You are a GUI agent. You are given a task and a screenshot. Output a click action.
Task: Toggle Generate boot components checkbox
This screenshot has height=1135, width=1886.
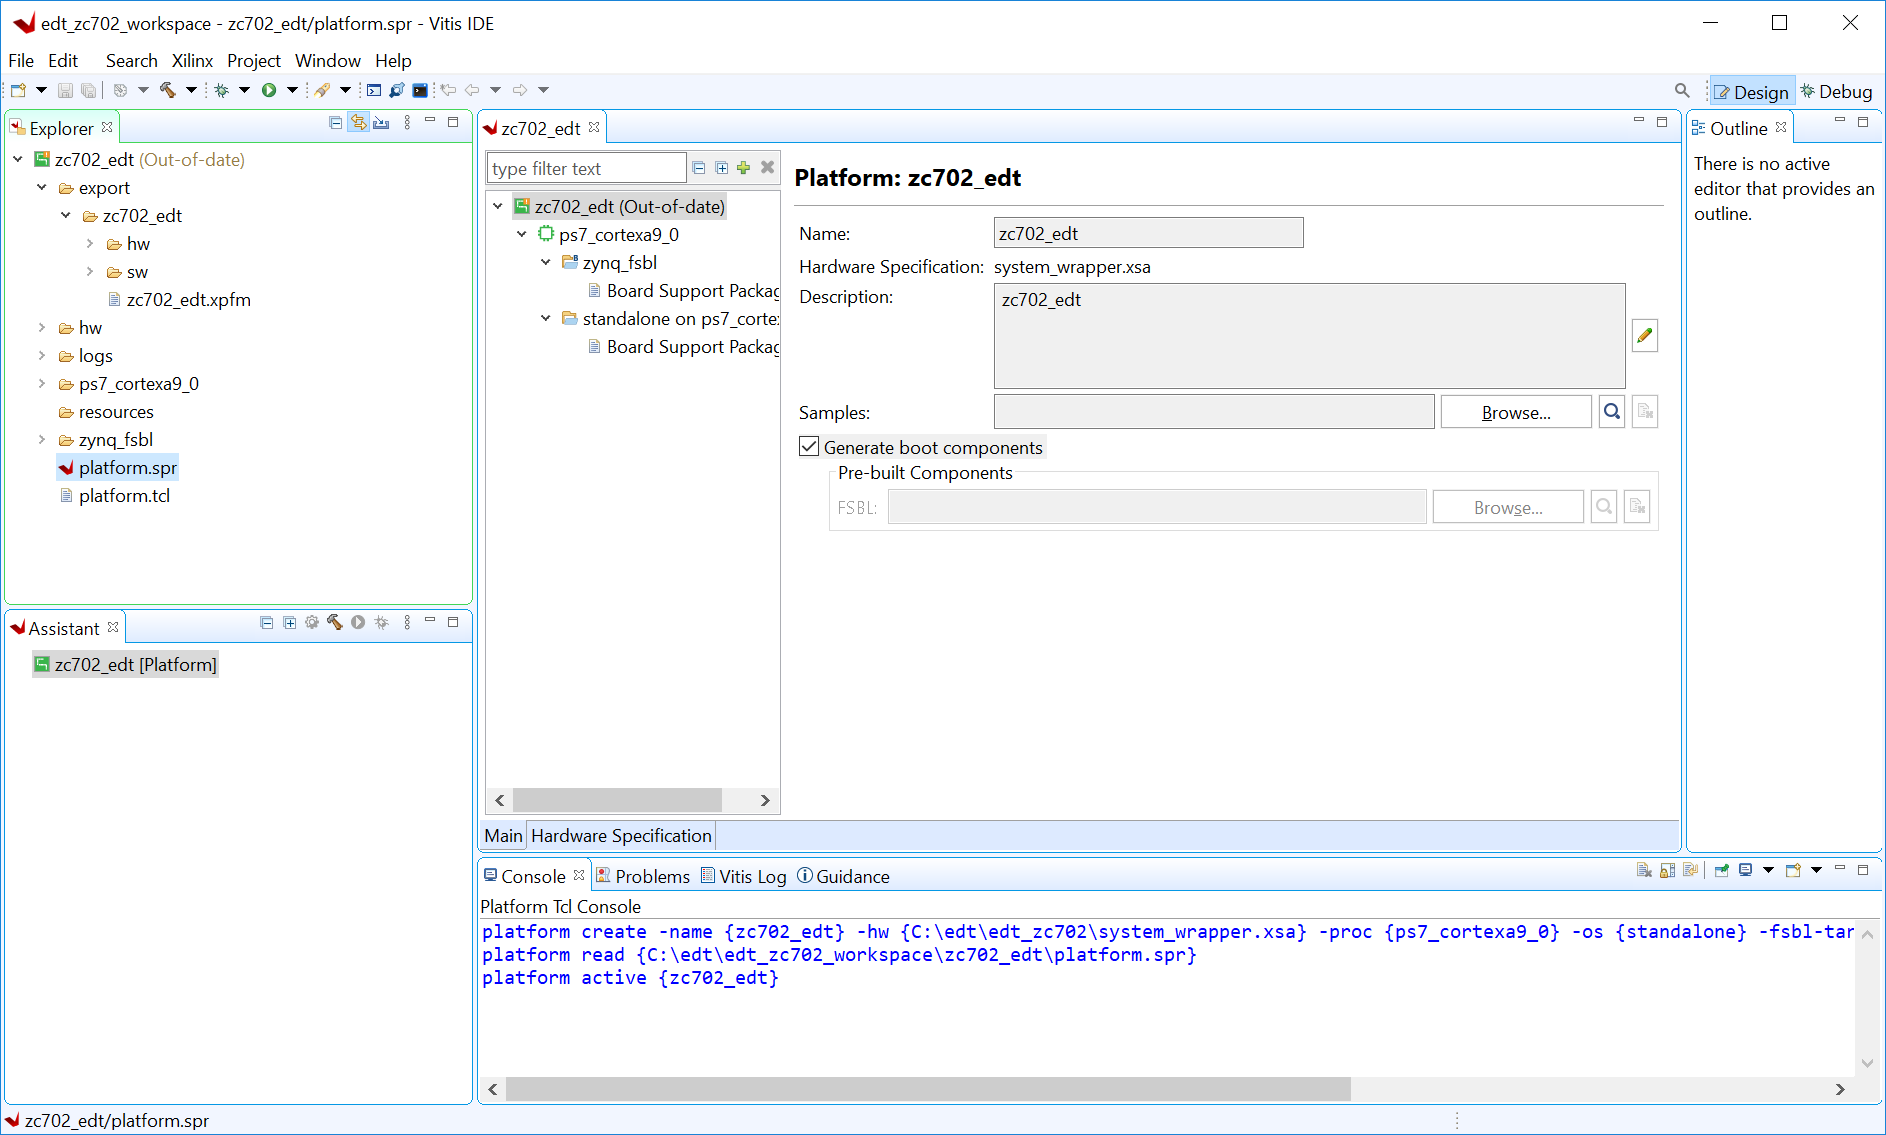809,447
